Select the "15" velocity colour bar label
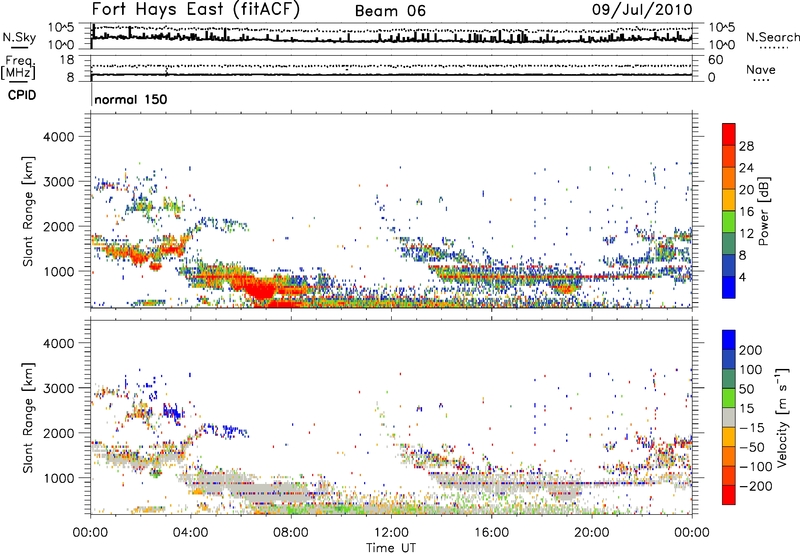 [x=746, y=409]
